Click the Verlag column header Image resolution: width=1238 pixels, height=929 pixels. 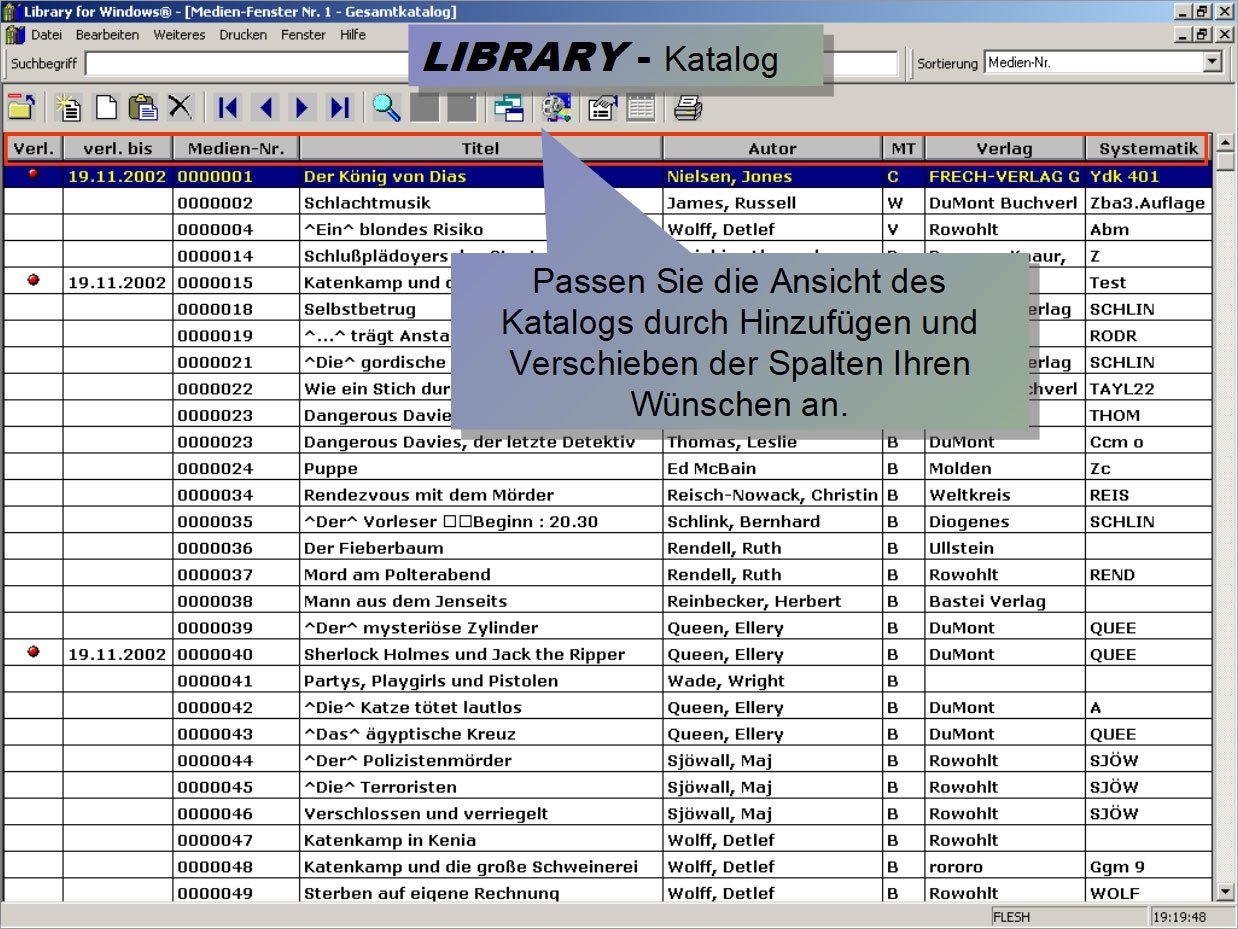pyautogui.click(x=1004, y=149)
